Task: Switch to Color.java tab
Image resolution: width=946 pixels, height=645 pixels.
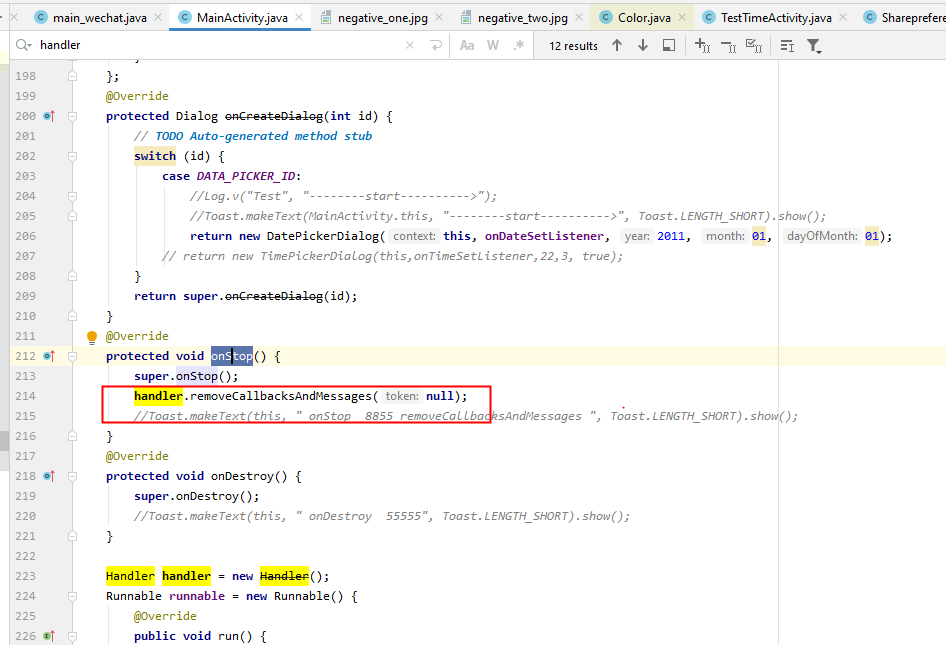Action: click(644, 17)
